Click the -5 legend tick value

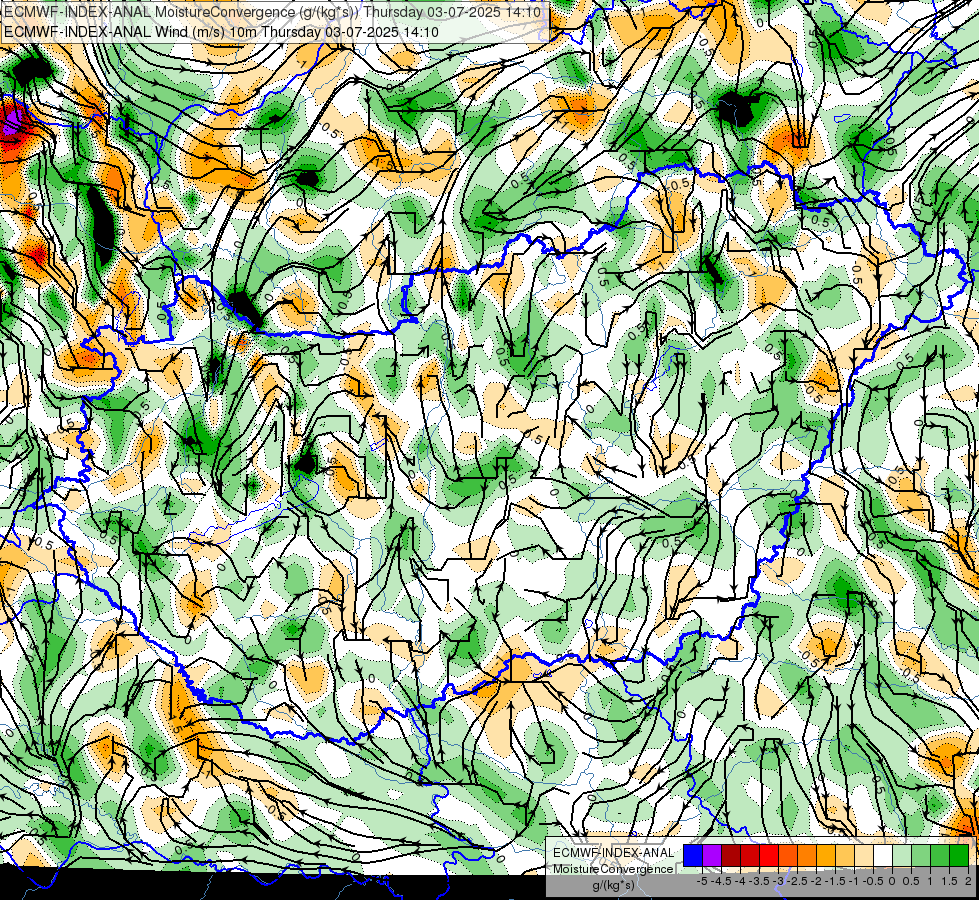tap(702, 881)
